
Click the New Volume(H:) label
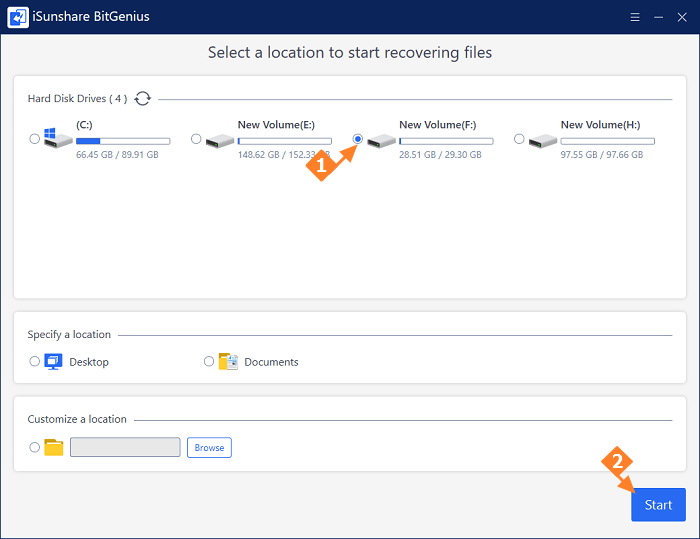[600, 125]
